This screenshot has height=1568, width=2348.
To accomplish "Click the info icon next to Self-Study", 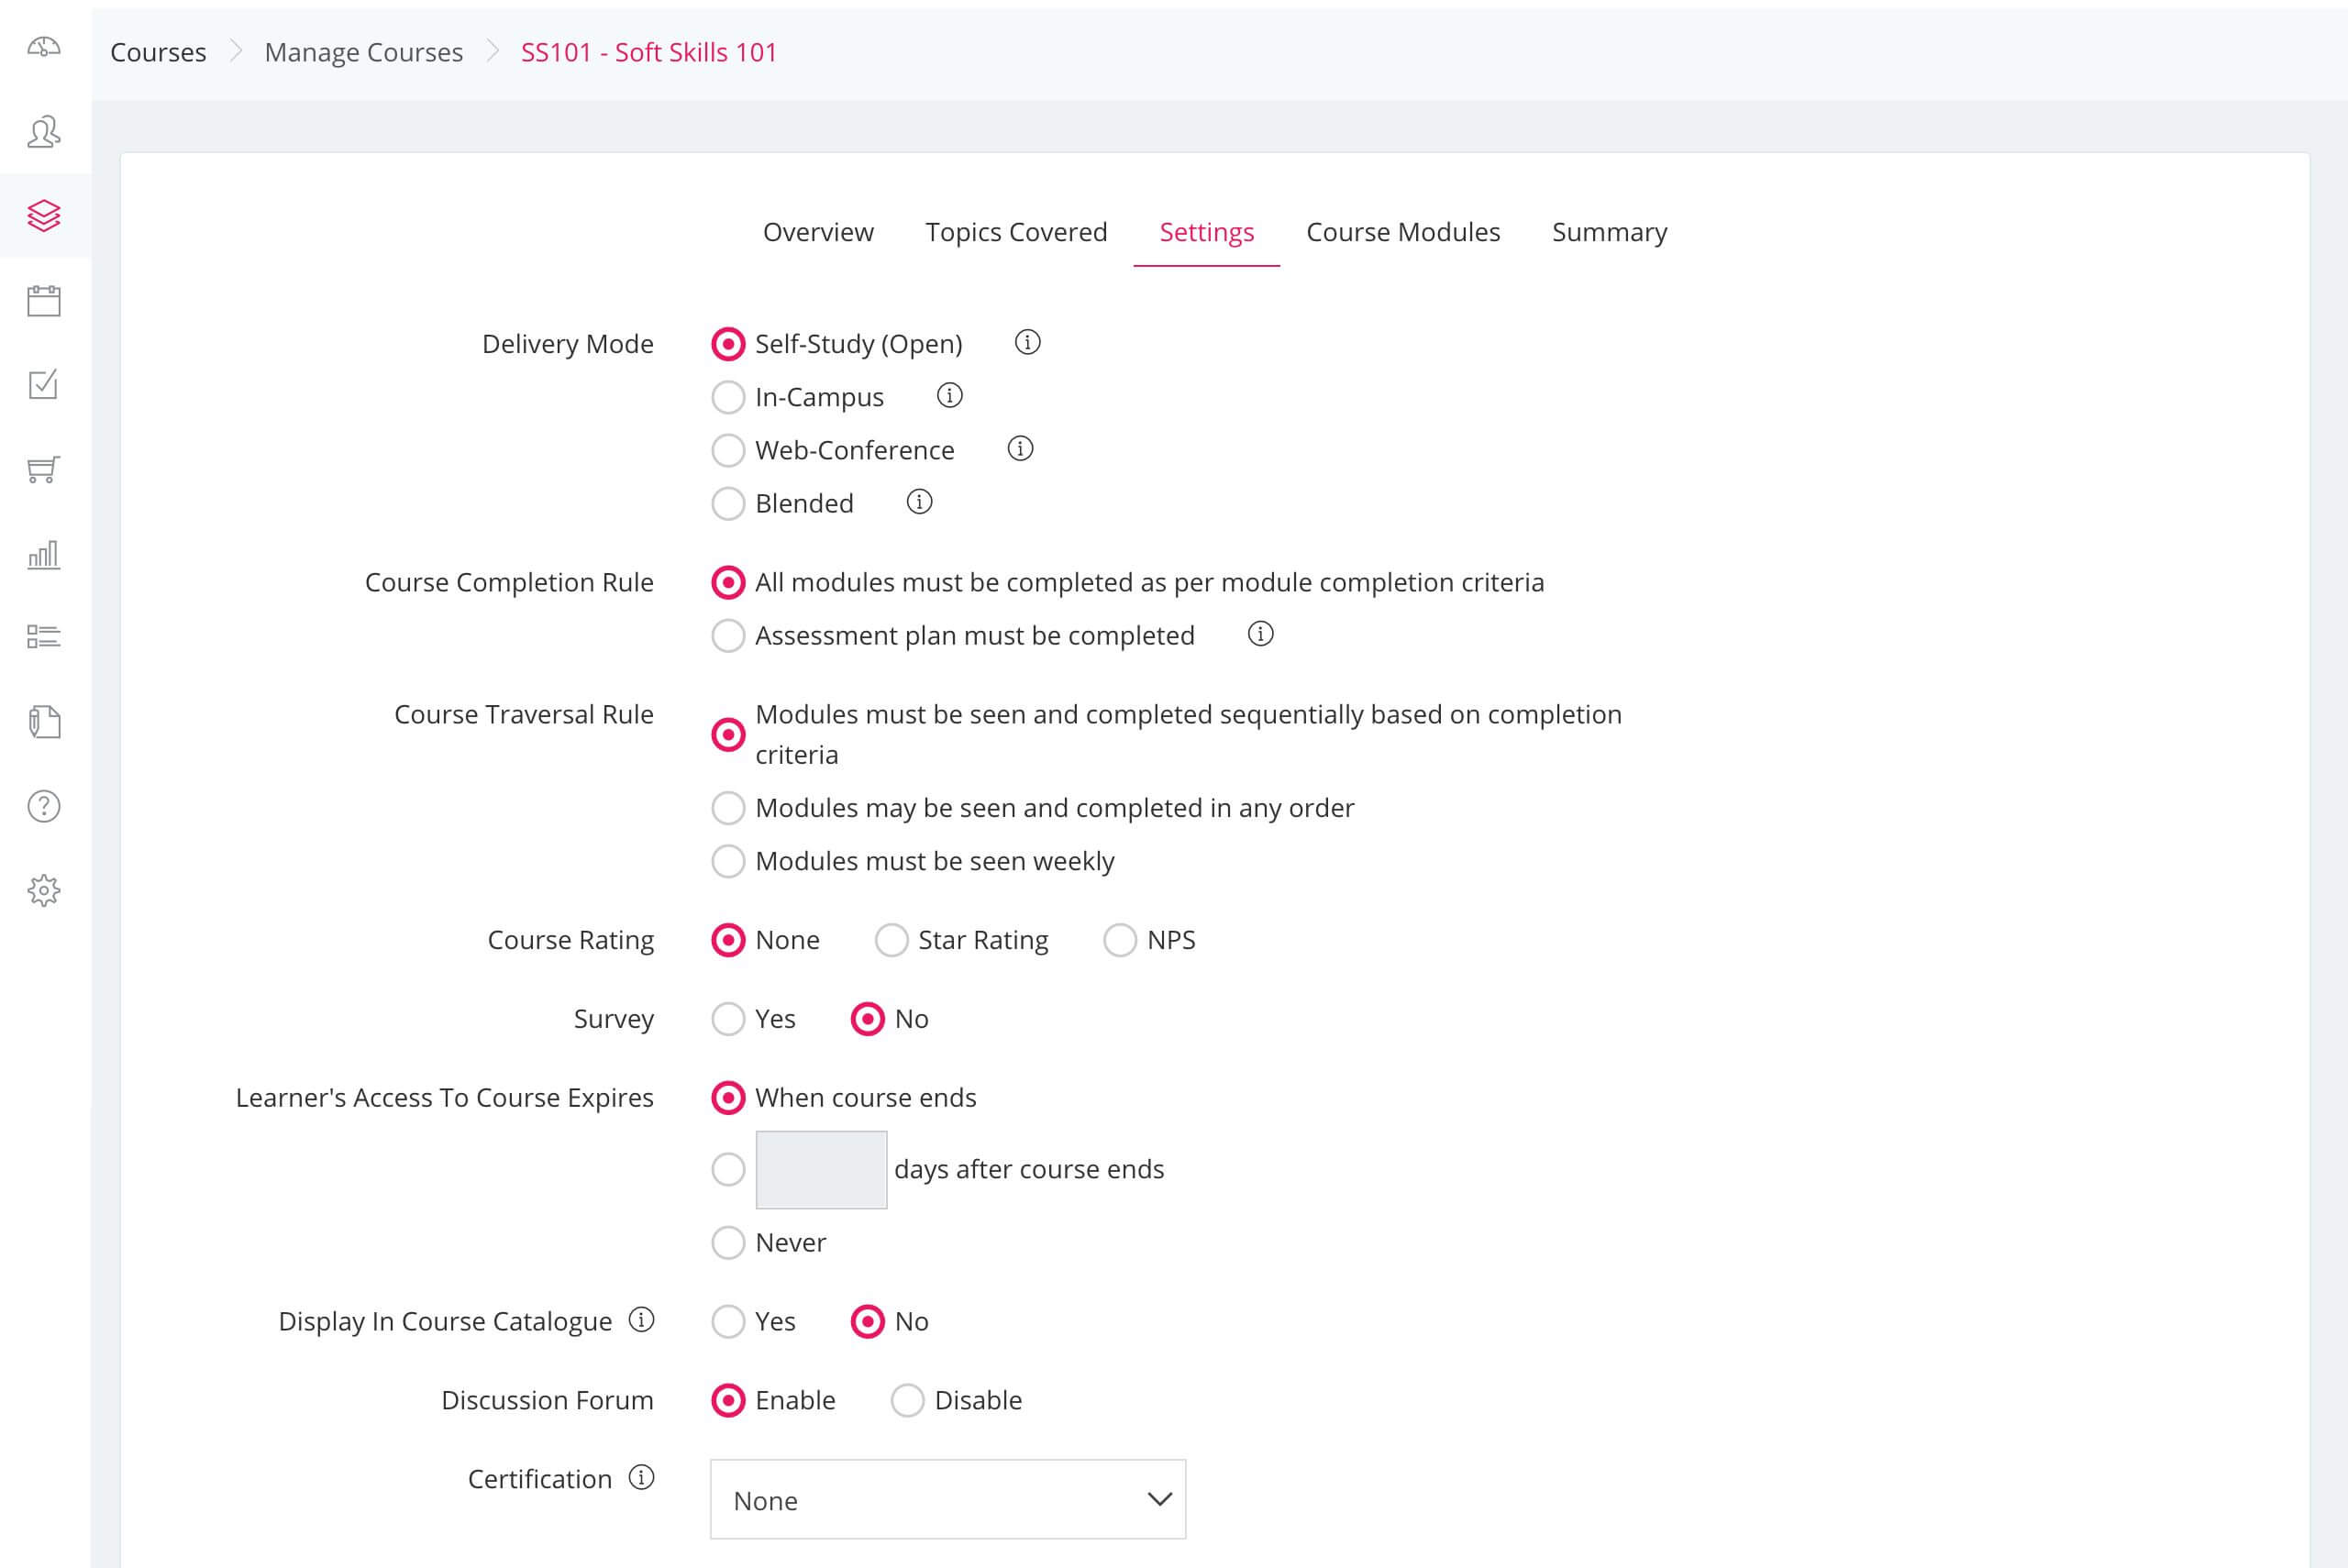I will [x=1027, y=343].
